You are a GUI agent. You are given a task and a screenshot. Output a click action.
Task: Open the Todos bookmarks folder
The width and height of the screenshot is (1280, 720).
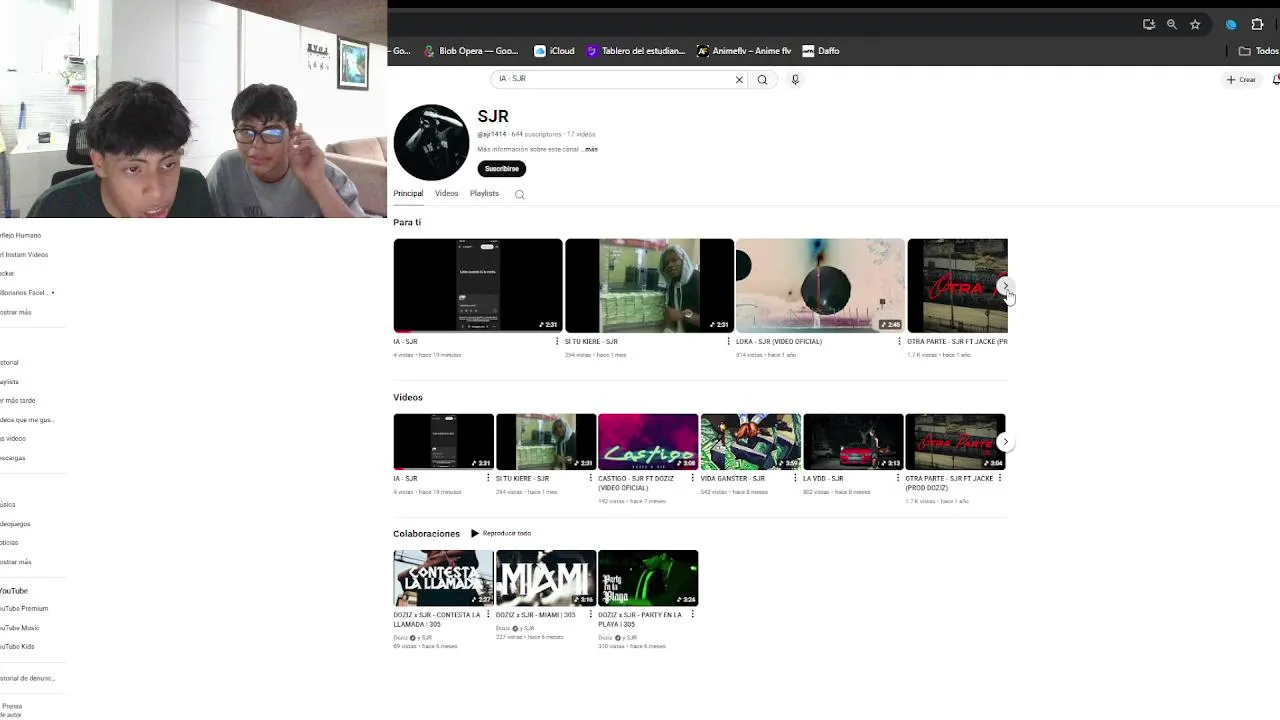pos(1259,51)
